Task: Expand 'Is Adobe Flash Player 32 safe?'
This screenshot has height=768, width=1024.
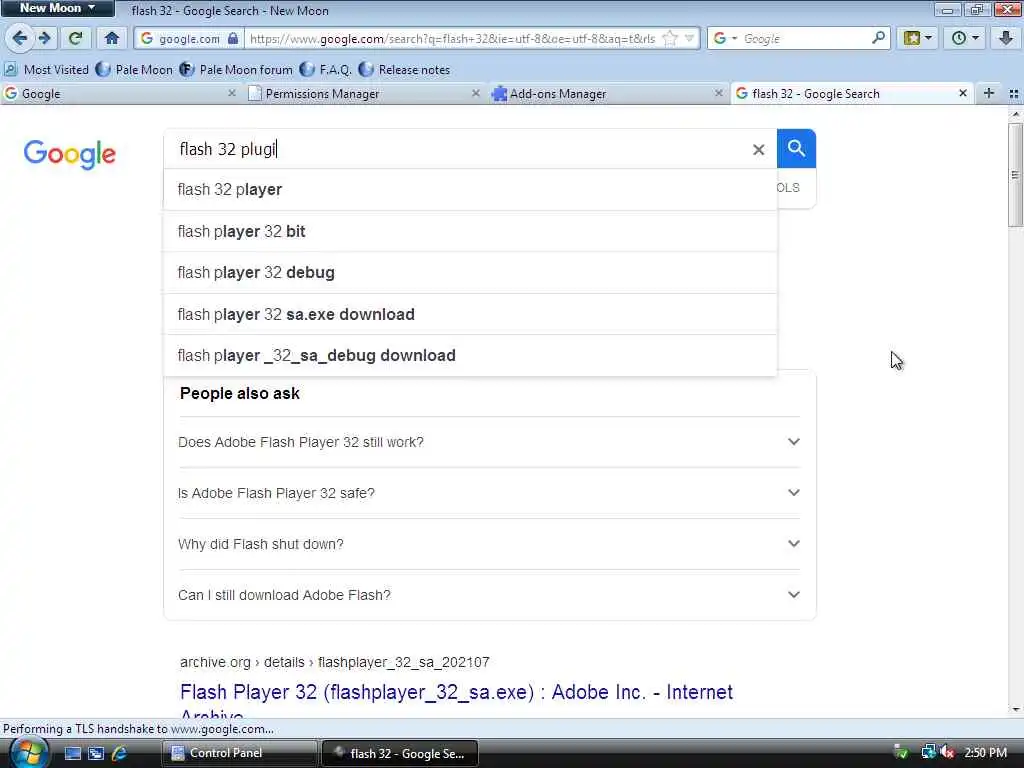Action: pos(489,493)
